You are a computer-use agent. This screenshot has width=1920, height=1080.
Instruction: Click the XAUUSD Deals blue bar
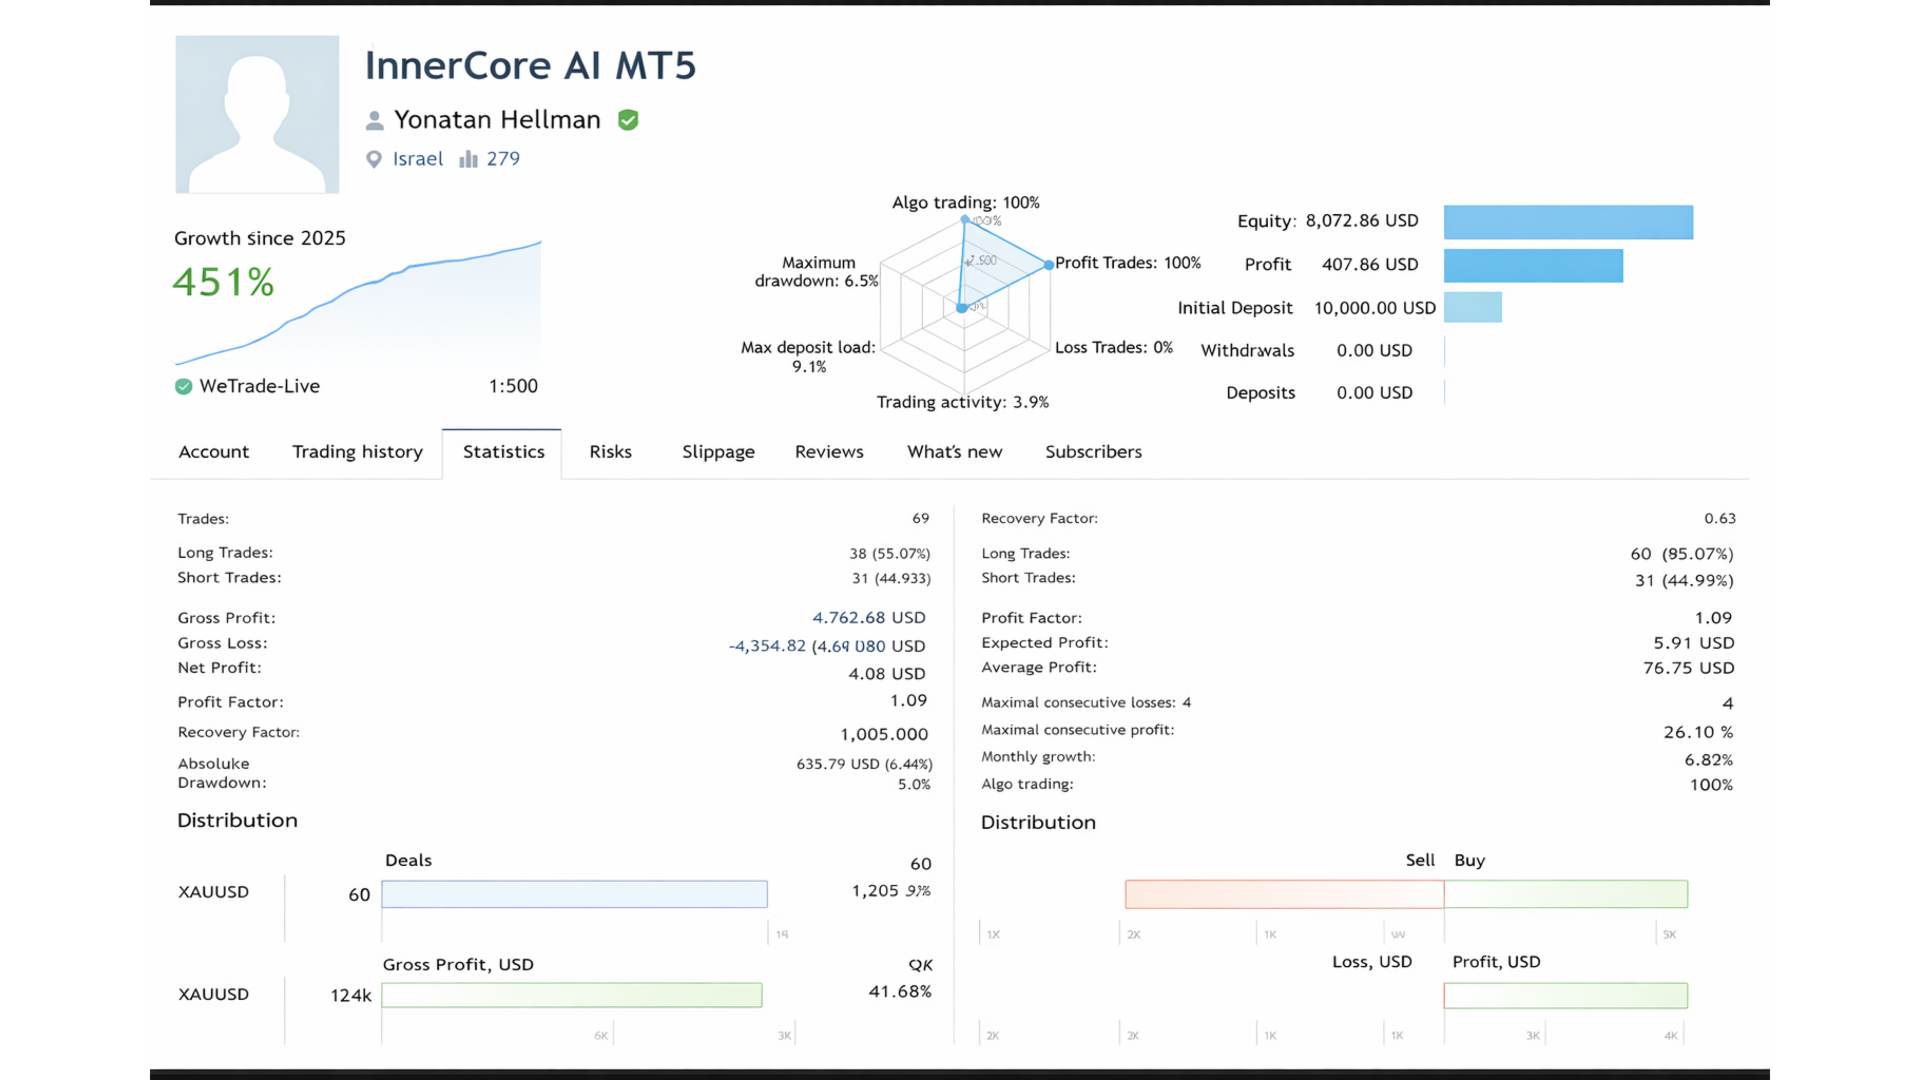(574, 894)
